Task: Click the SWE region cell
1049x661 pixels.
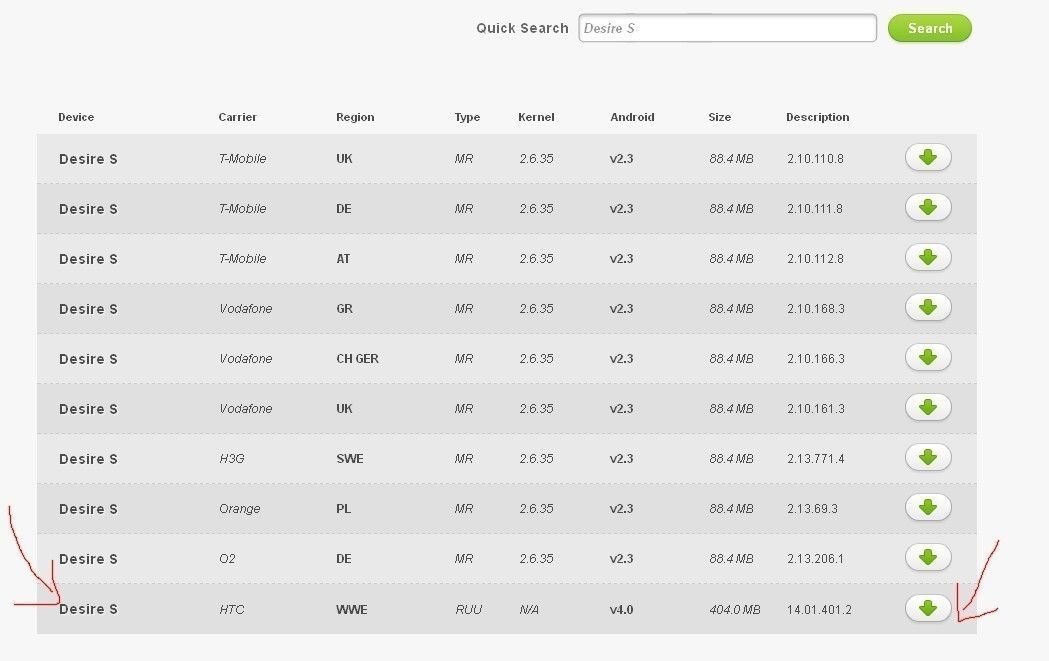Action: (350, 459)
